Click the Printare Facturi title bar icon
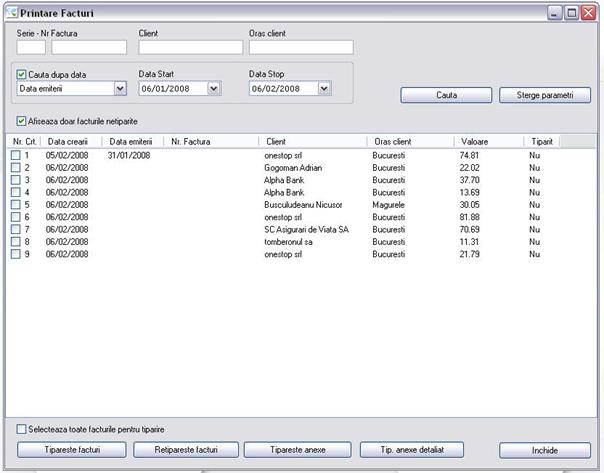 click(x=12, y=13)
